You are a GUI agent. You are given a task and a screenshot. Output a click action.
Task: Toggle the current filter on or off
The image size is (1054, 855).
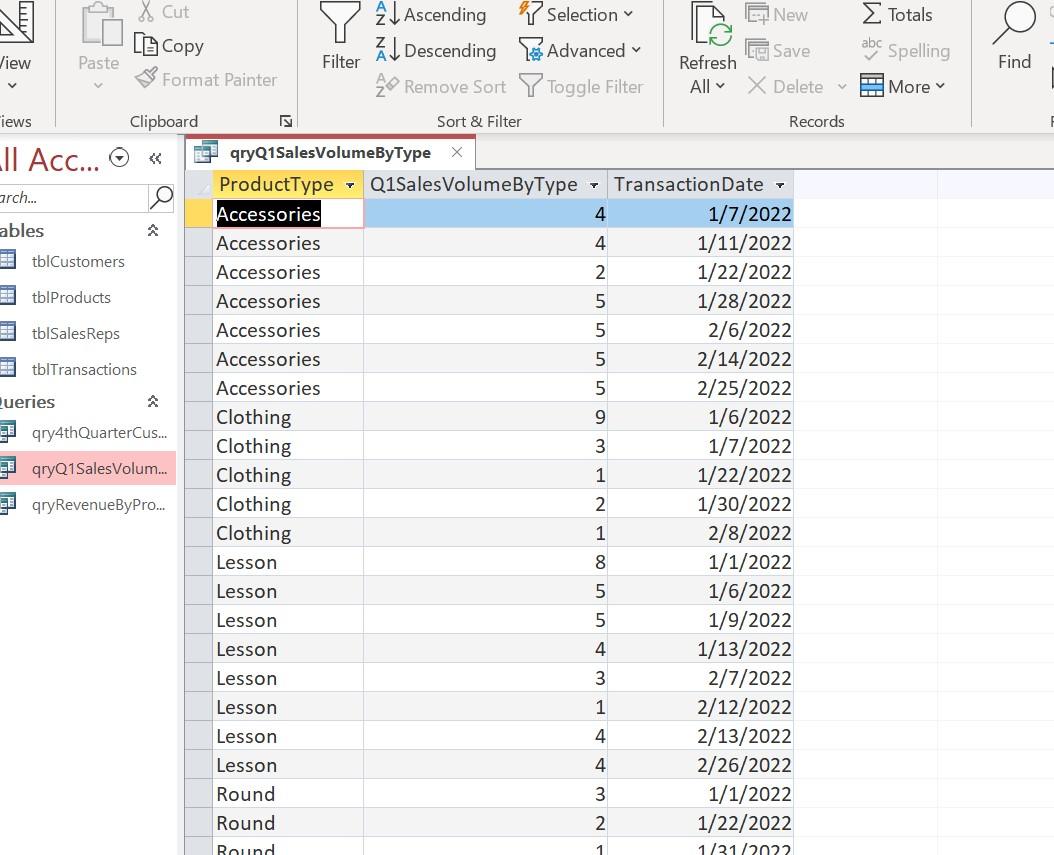582,86
